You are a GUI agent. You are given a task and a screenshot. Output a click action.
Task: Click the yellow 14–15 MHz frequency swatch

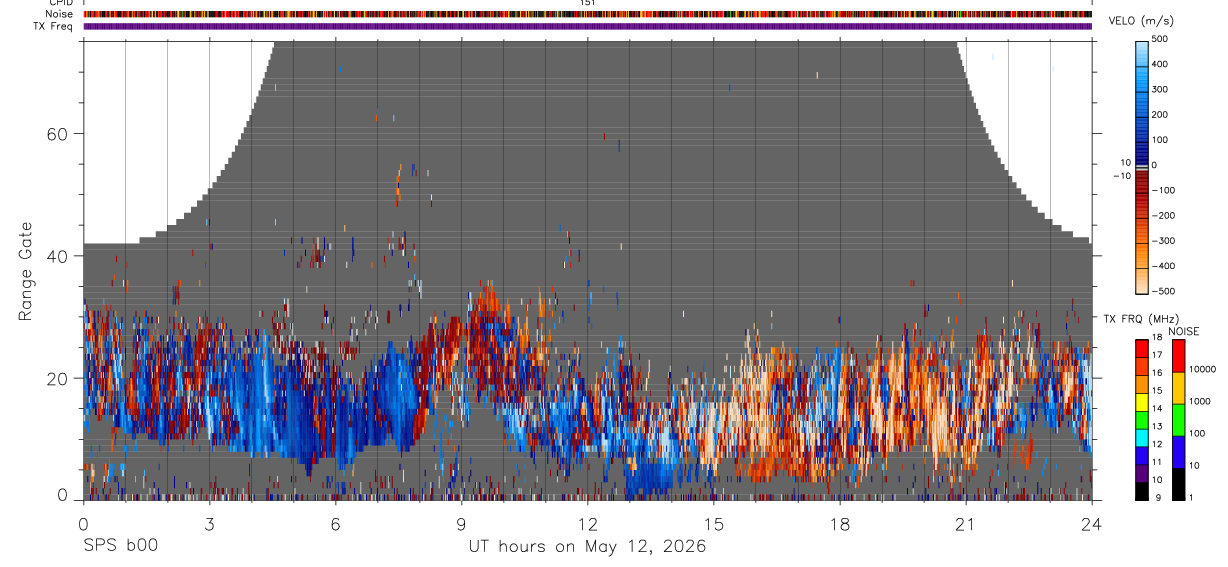click(1142, 402)
